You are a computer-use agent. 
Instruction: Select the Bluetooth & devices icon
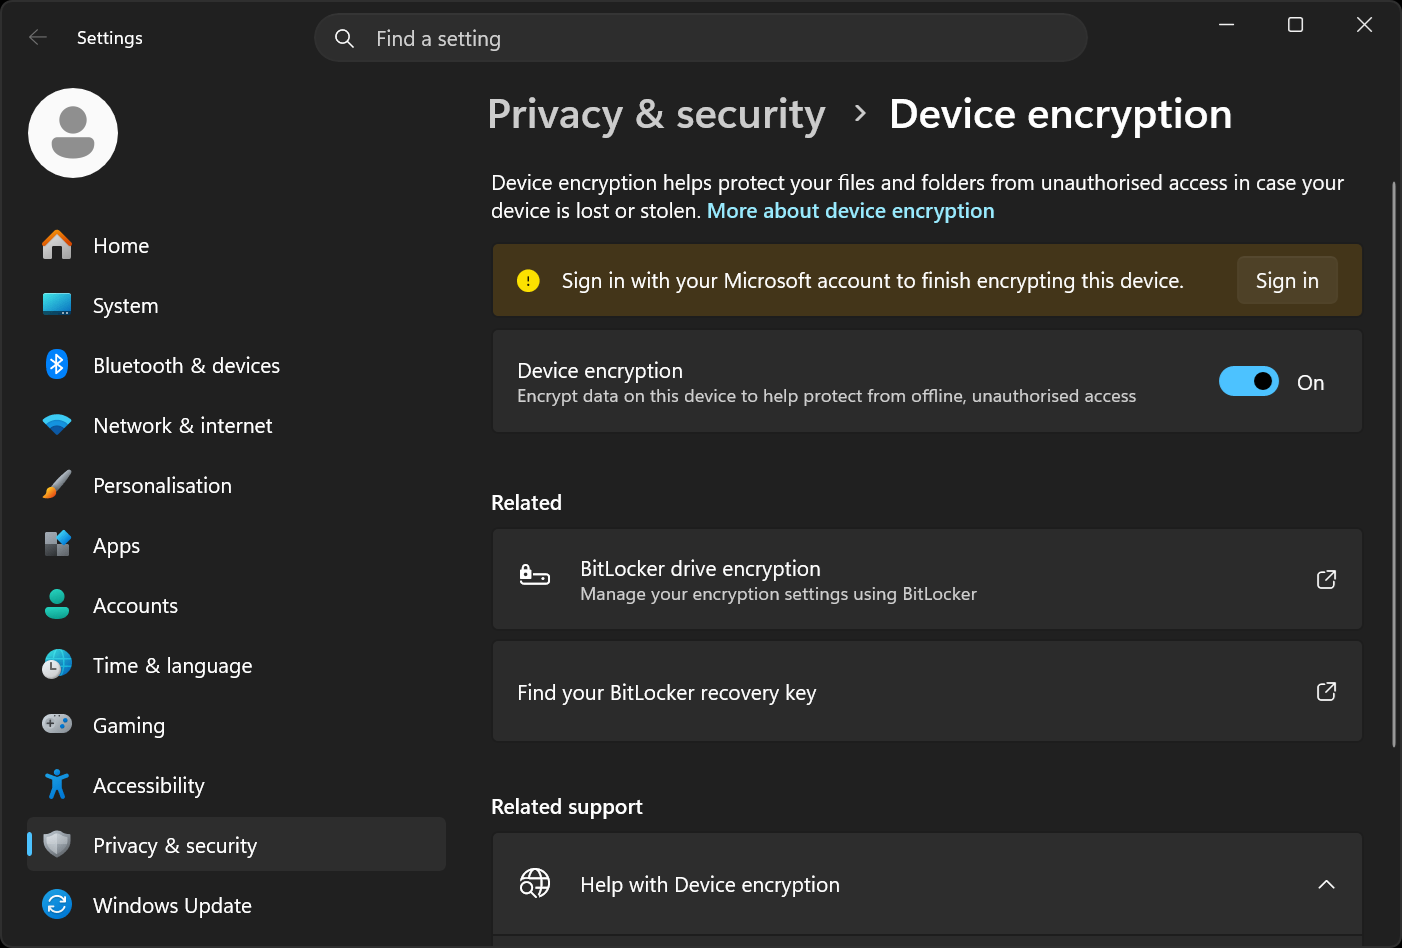click(57, 364)
